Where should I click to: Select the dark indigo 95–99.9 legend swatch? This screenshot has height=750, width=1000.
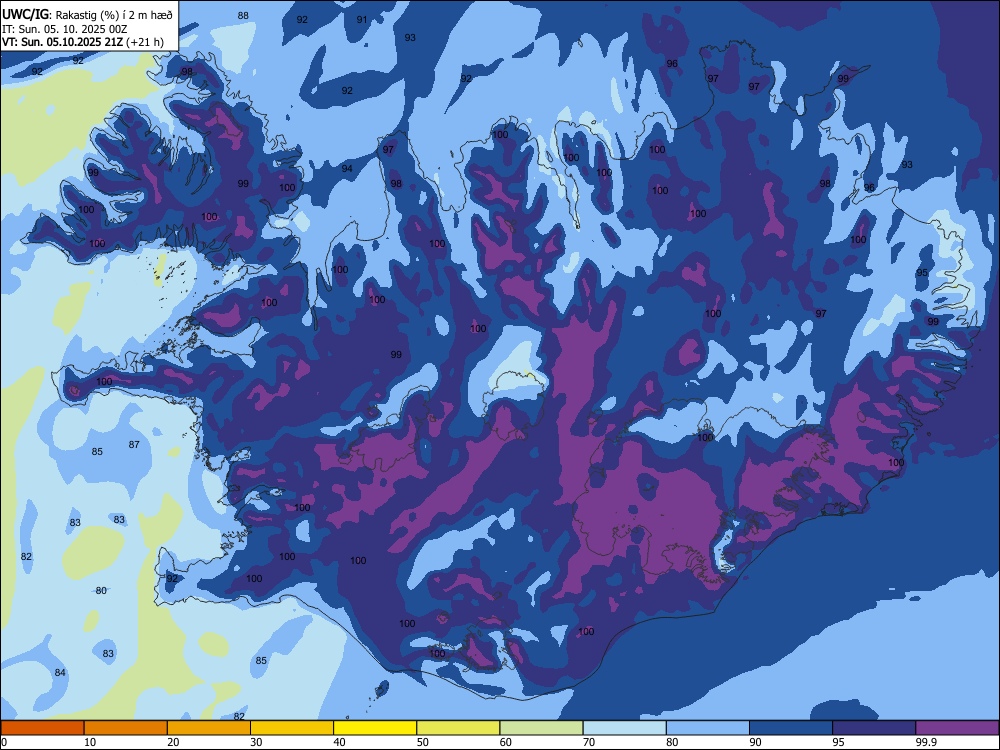click(x=874, y=728)
